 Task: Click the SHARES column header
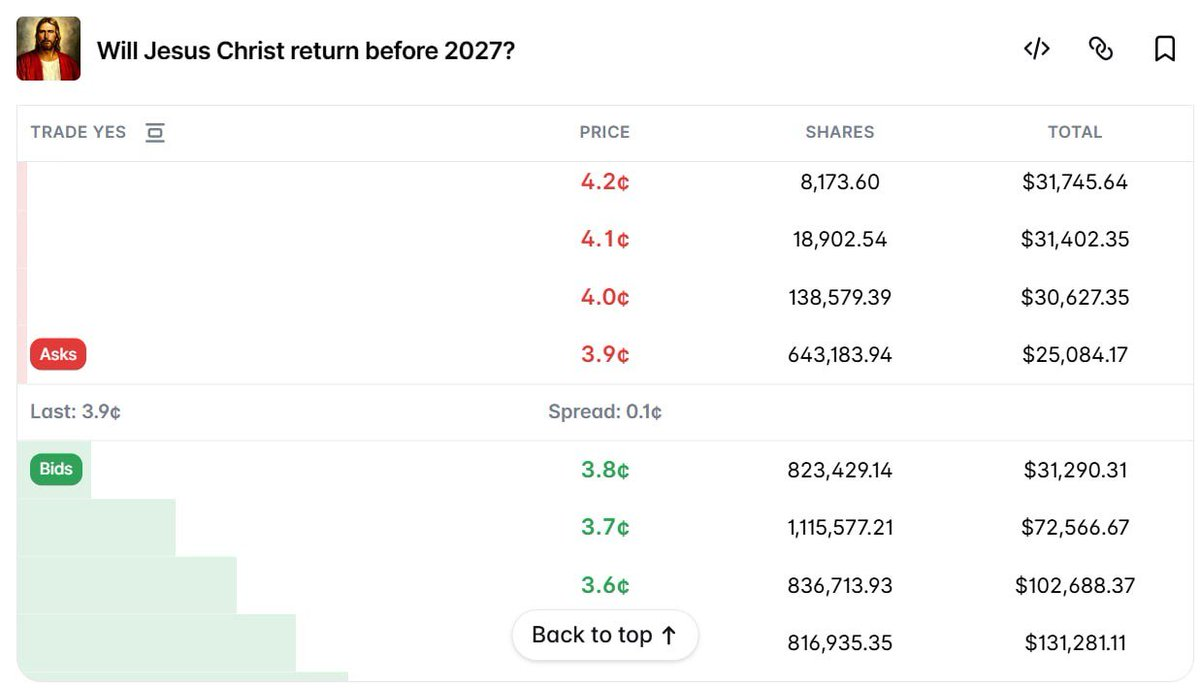[x=839, y=132]
